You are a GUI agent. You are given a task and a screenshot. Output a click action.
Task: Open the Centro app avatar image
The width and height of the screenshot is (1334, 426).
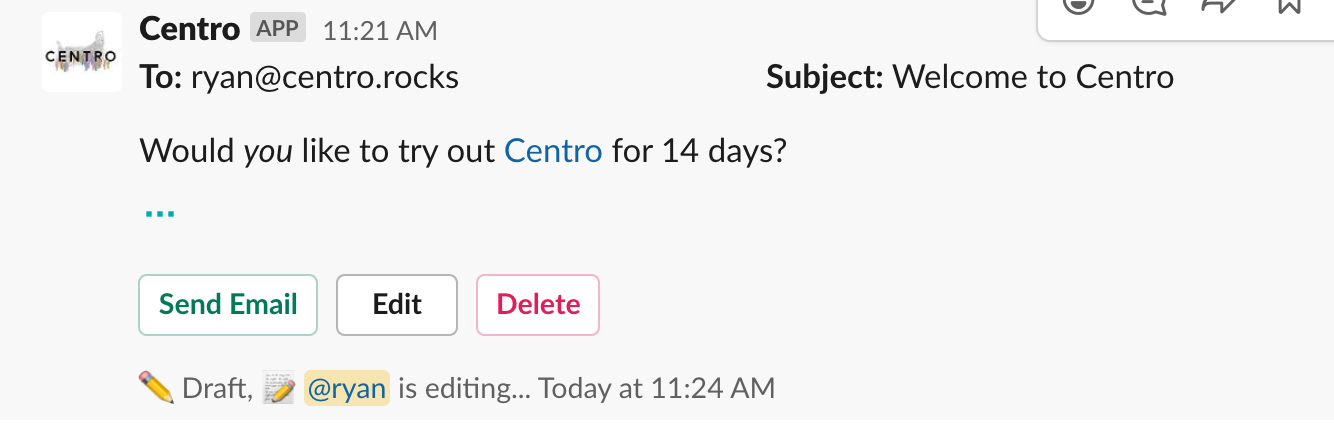tap(82, 53)
